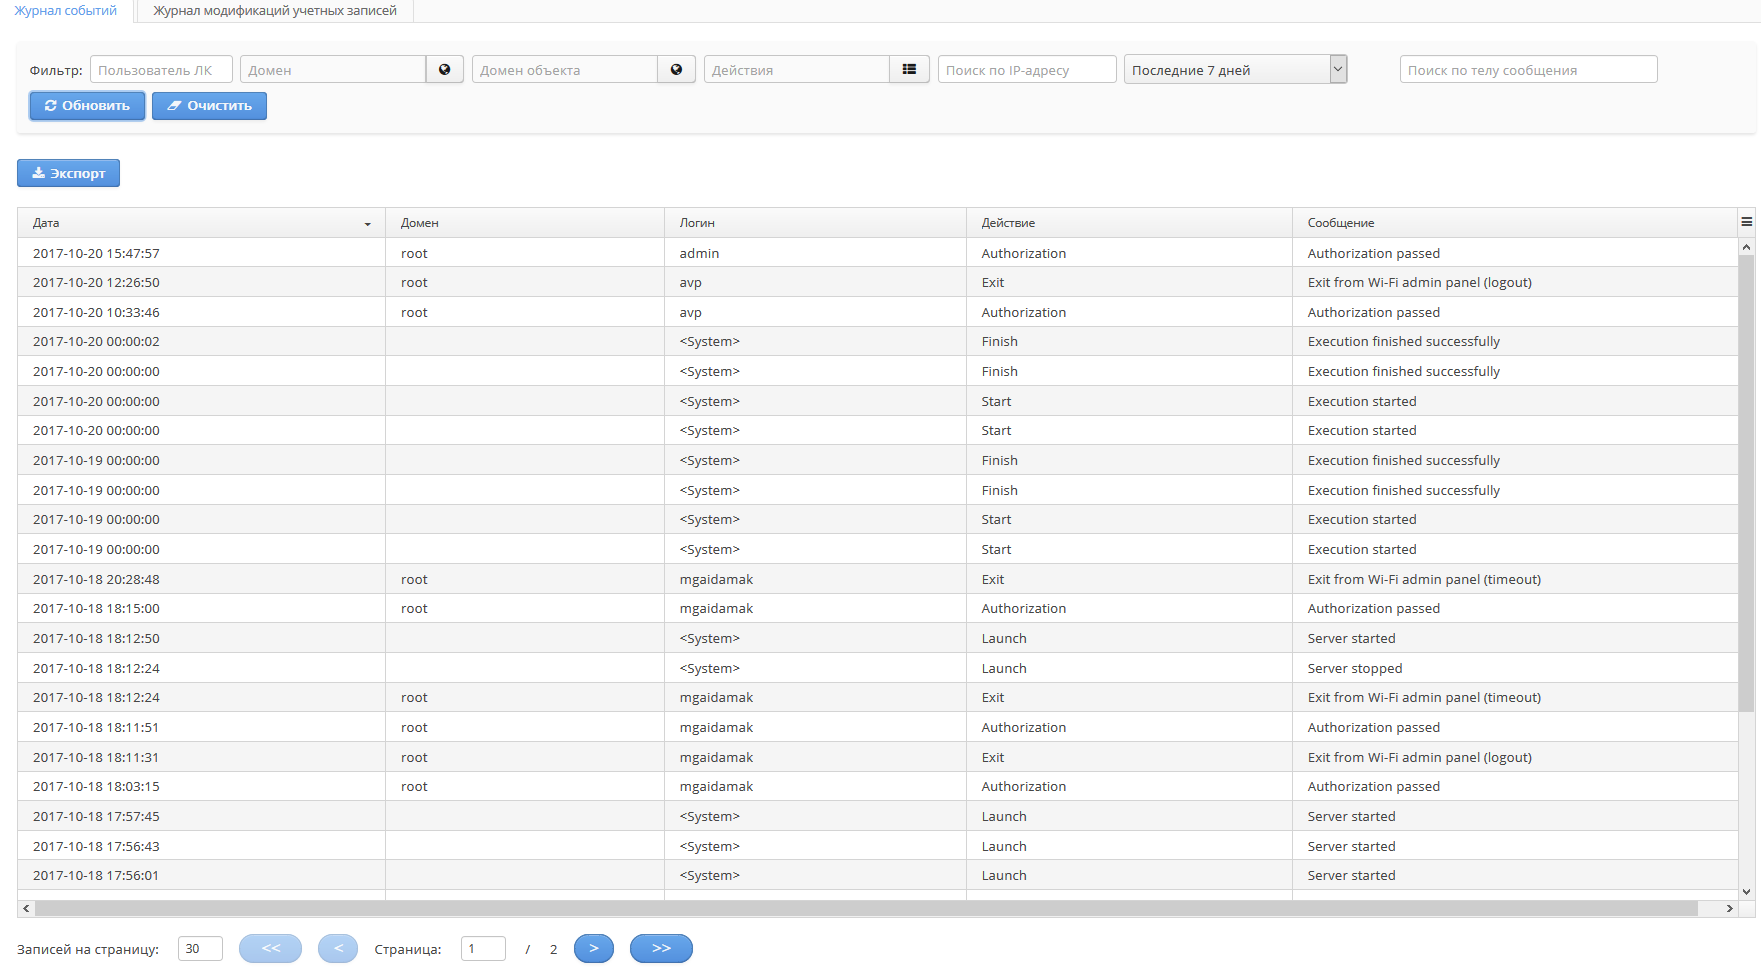Click the date 2017-10-18 18:03:15

pos(96,787)
